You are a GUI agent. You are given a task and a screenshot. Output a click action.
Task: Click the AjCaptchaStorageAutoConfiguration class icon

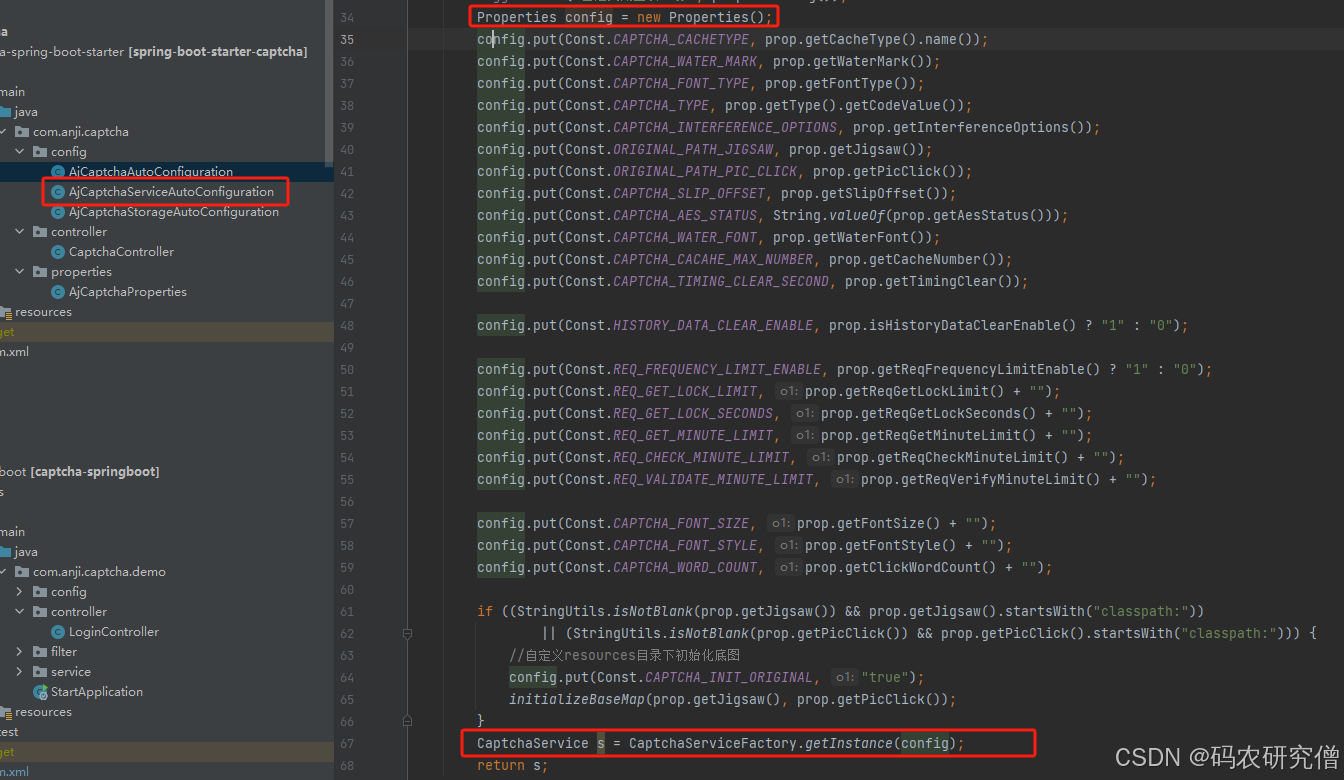point(58,212)
